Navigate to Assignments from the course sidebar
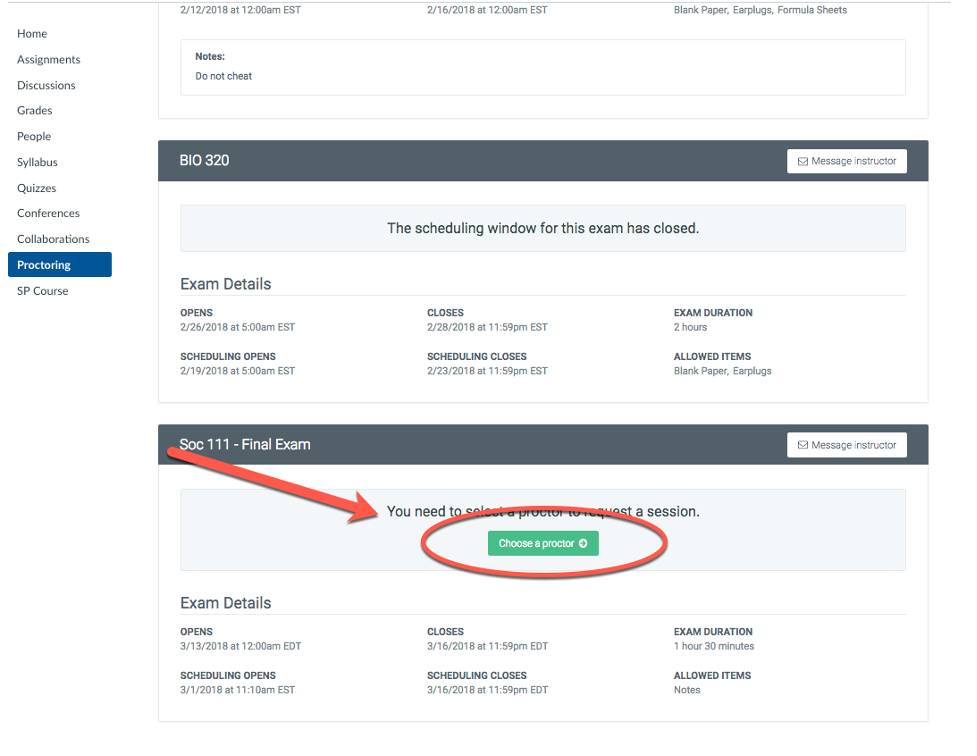Screen dimensions: 977x756 coord(48,59)
